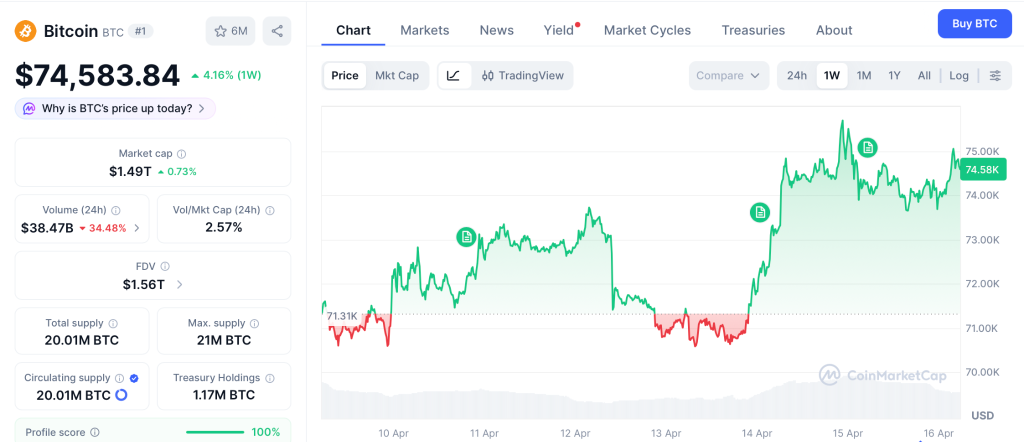Click news marker near 11 Apr
Screen dimensions: 1024x442
466,237
